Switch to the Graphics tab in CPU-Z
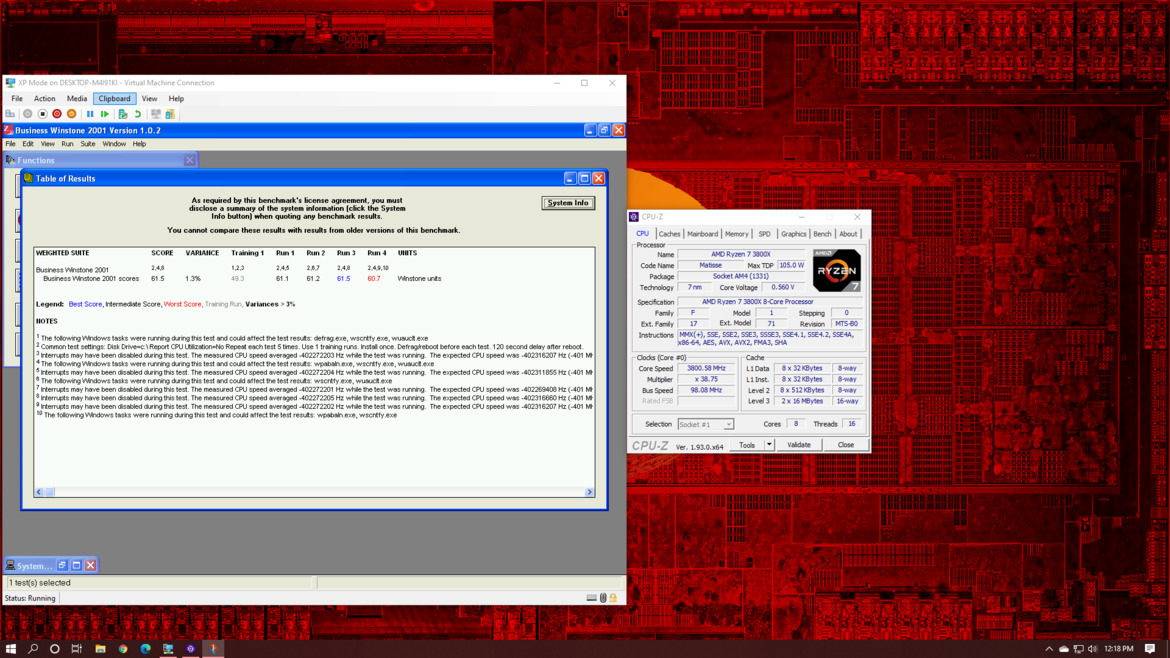The image size is (1170, 658). [x=793, y=234]
